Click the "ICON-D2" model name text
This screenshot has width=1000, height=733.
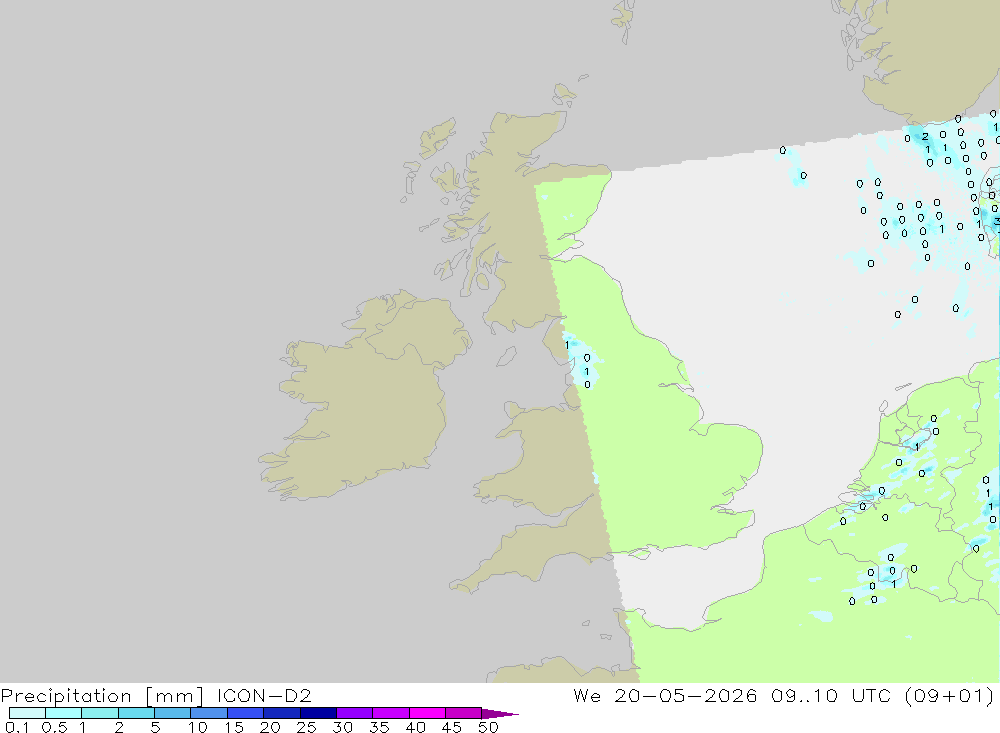[x=264, y=695]
